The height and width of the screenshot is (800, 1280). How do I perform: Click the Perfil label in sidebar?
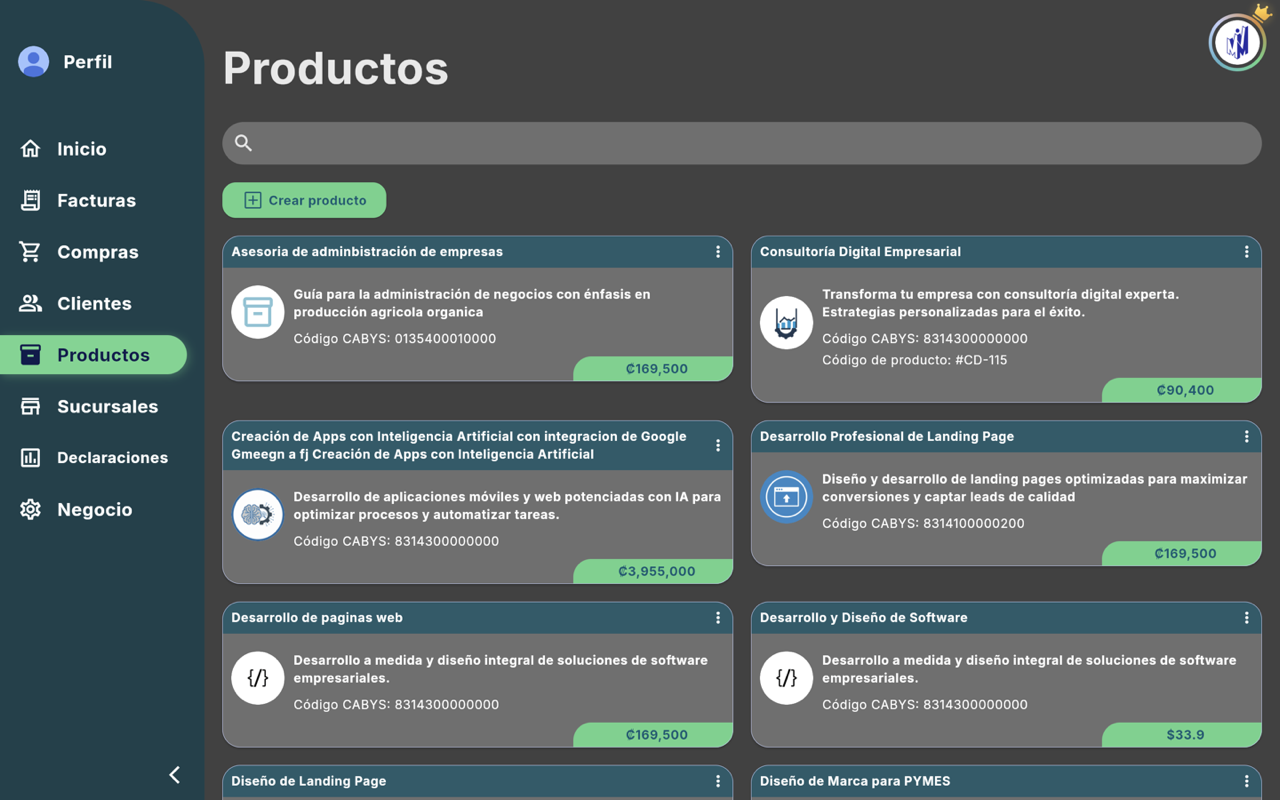88,62
